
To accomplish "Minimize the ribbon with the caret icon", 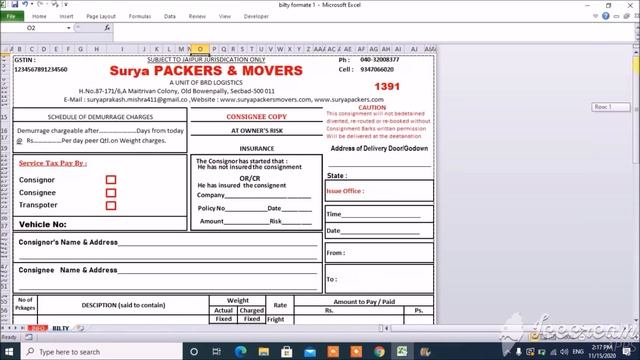I will (596, 16).
